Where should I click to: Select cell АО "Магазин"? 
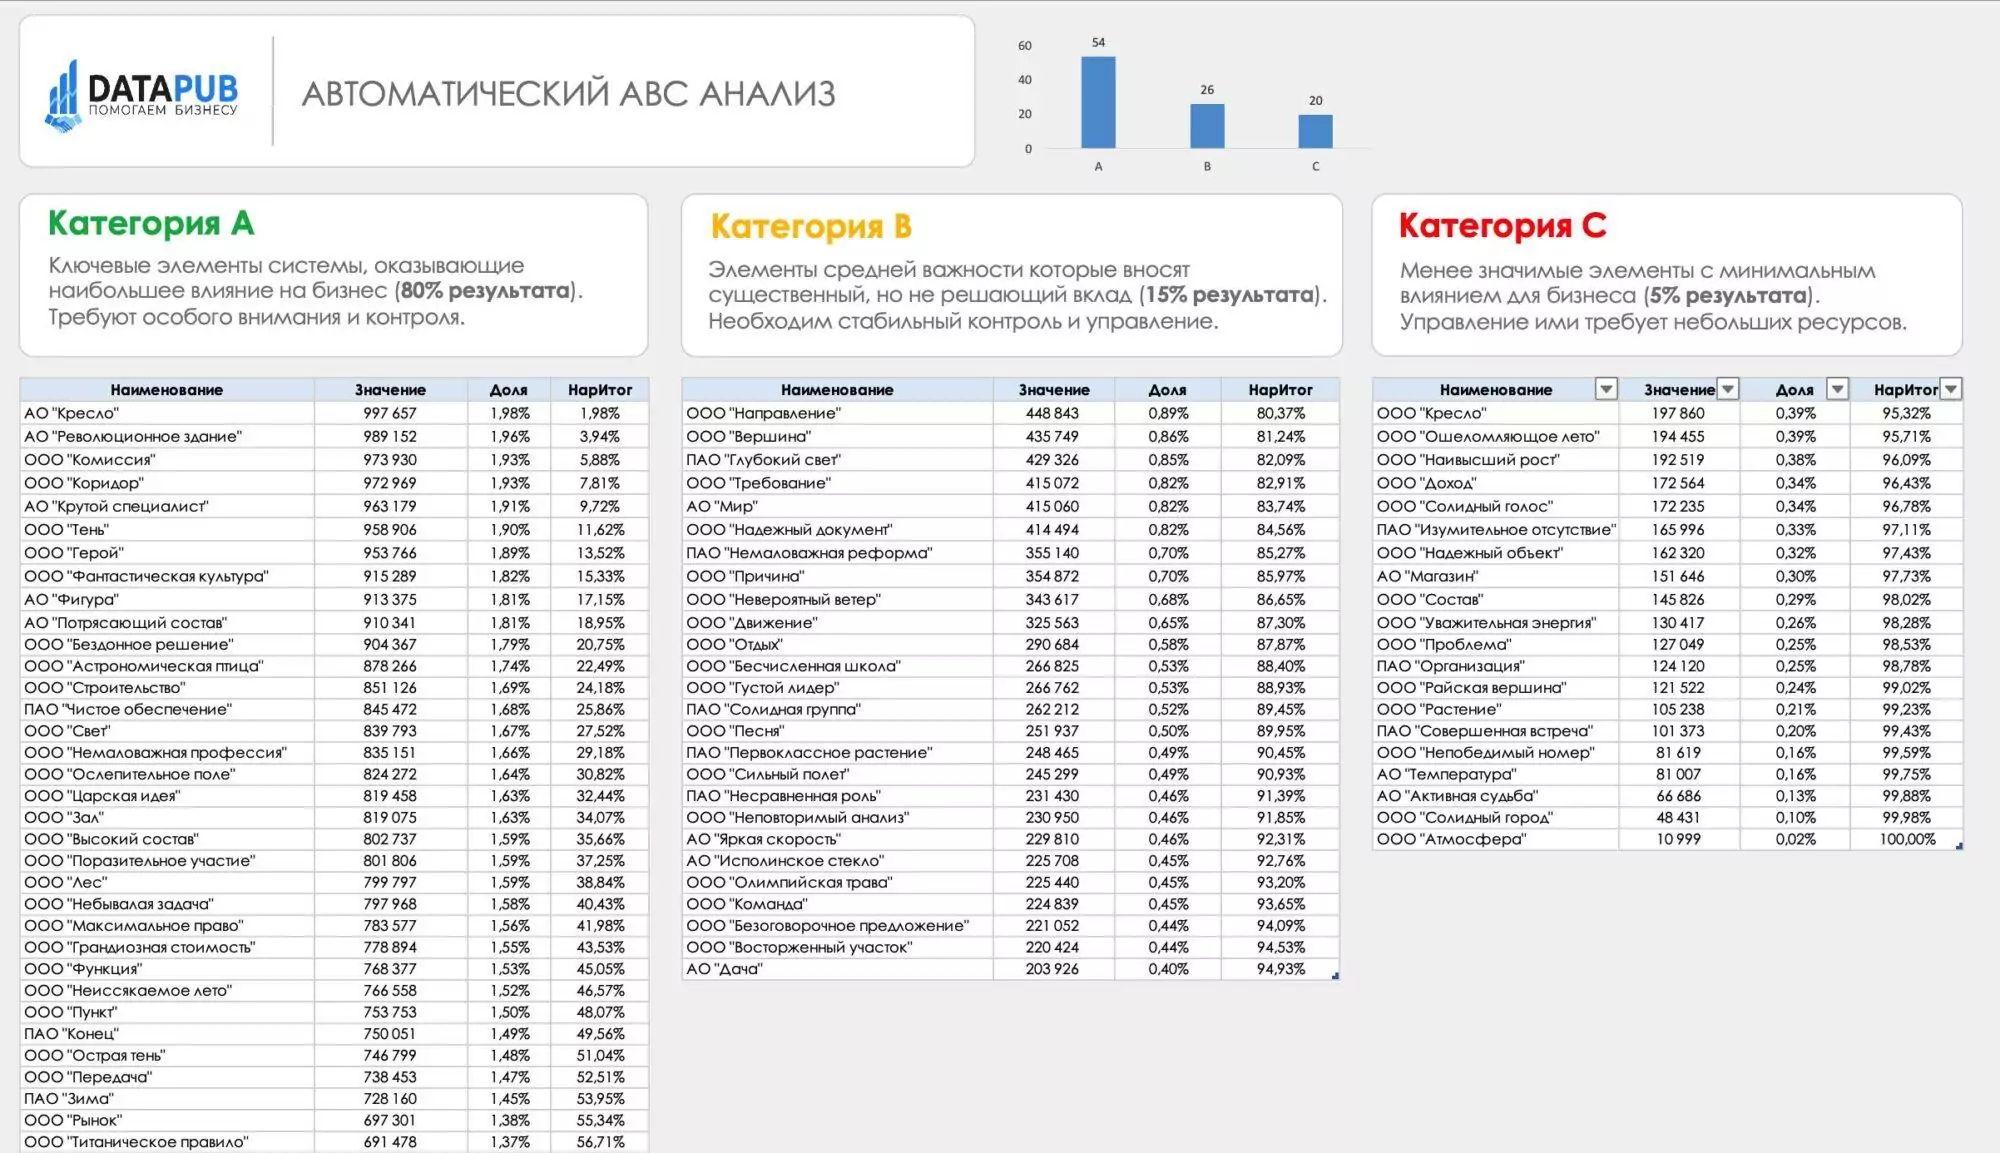pyautogui.click(x=1496, y=576)
